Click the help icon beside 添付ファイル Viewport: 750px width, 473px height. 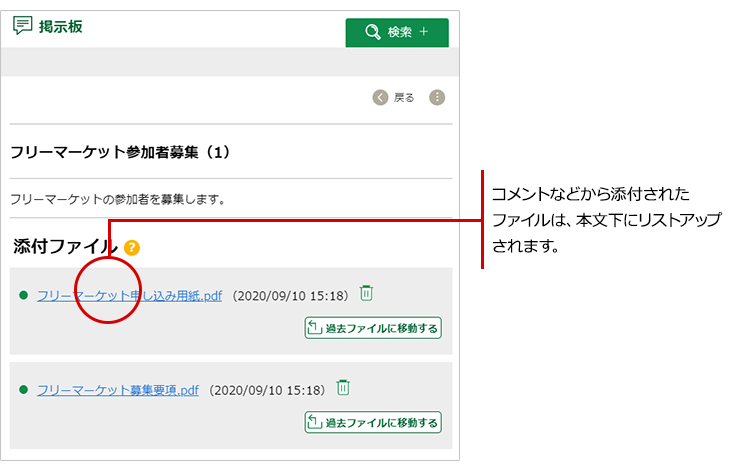(x=132, y=247)
